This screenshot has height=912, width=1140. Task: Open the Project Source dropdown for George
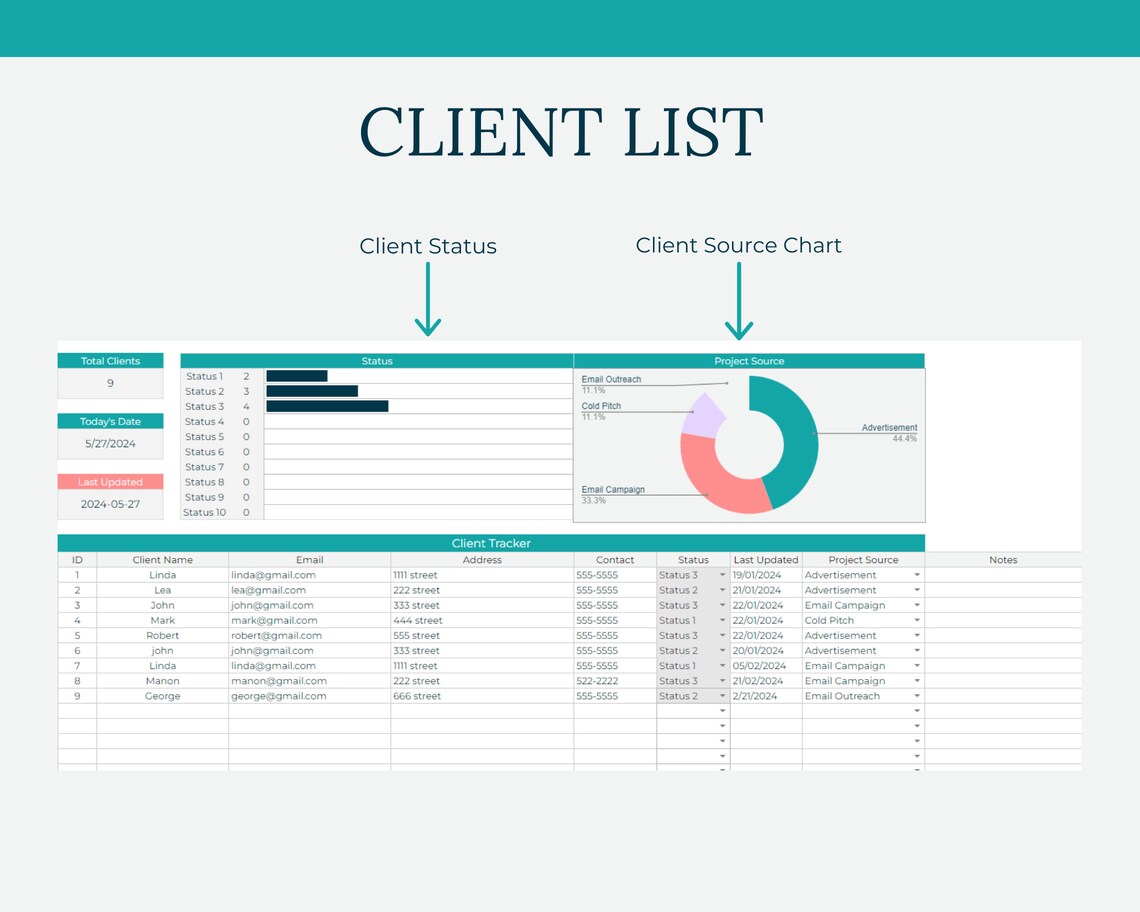pos(916,696)
